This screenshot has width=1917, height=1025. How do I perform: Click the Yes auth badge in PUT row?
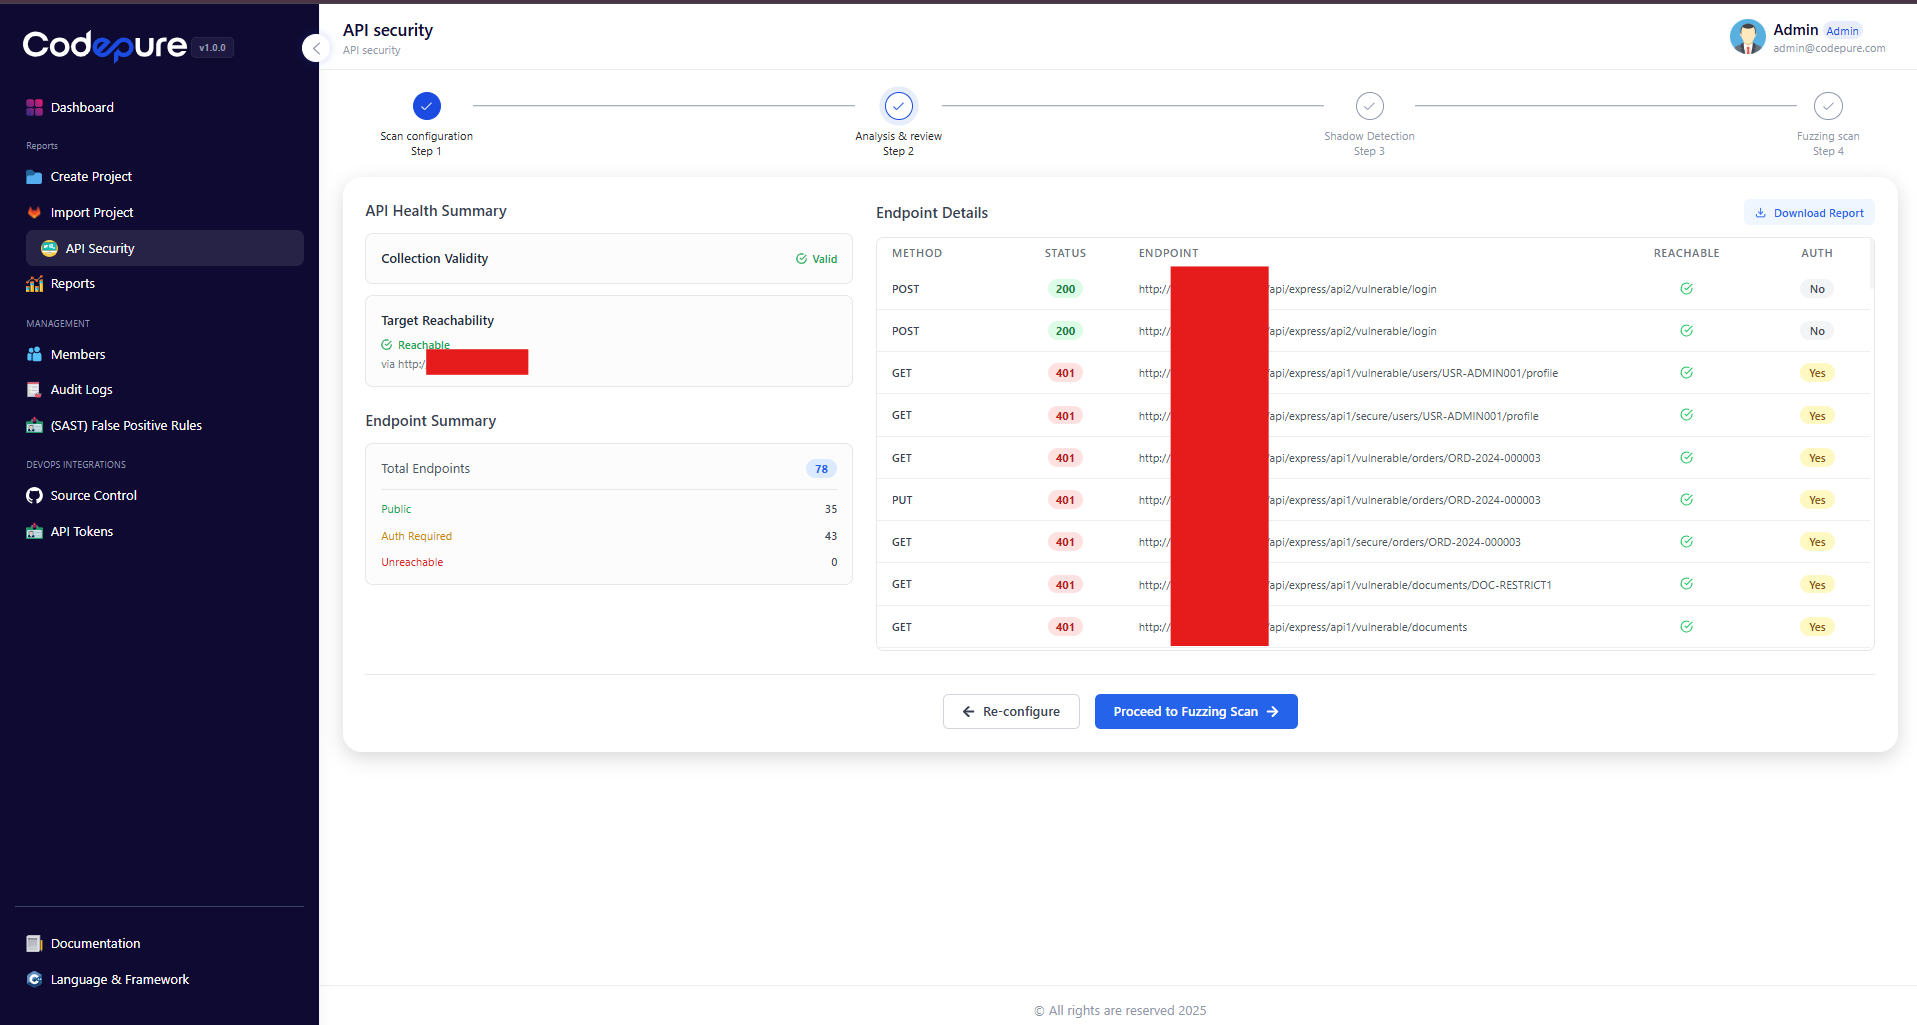(1817, 500)
